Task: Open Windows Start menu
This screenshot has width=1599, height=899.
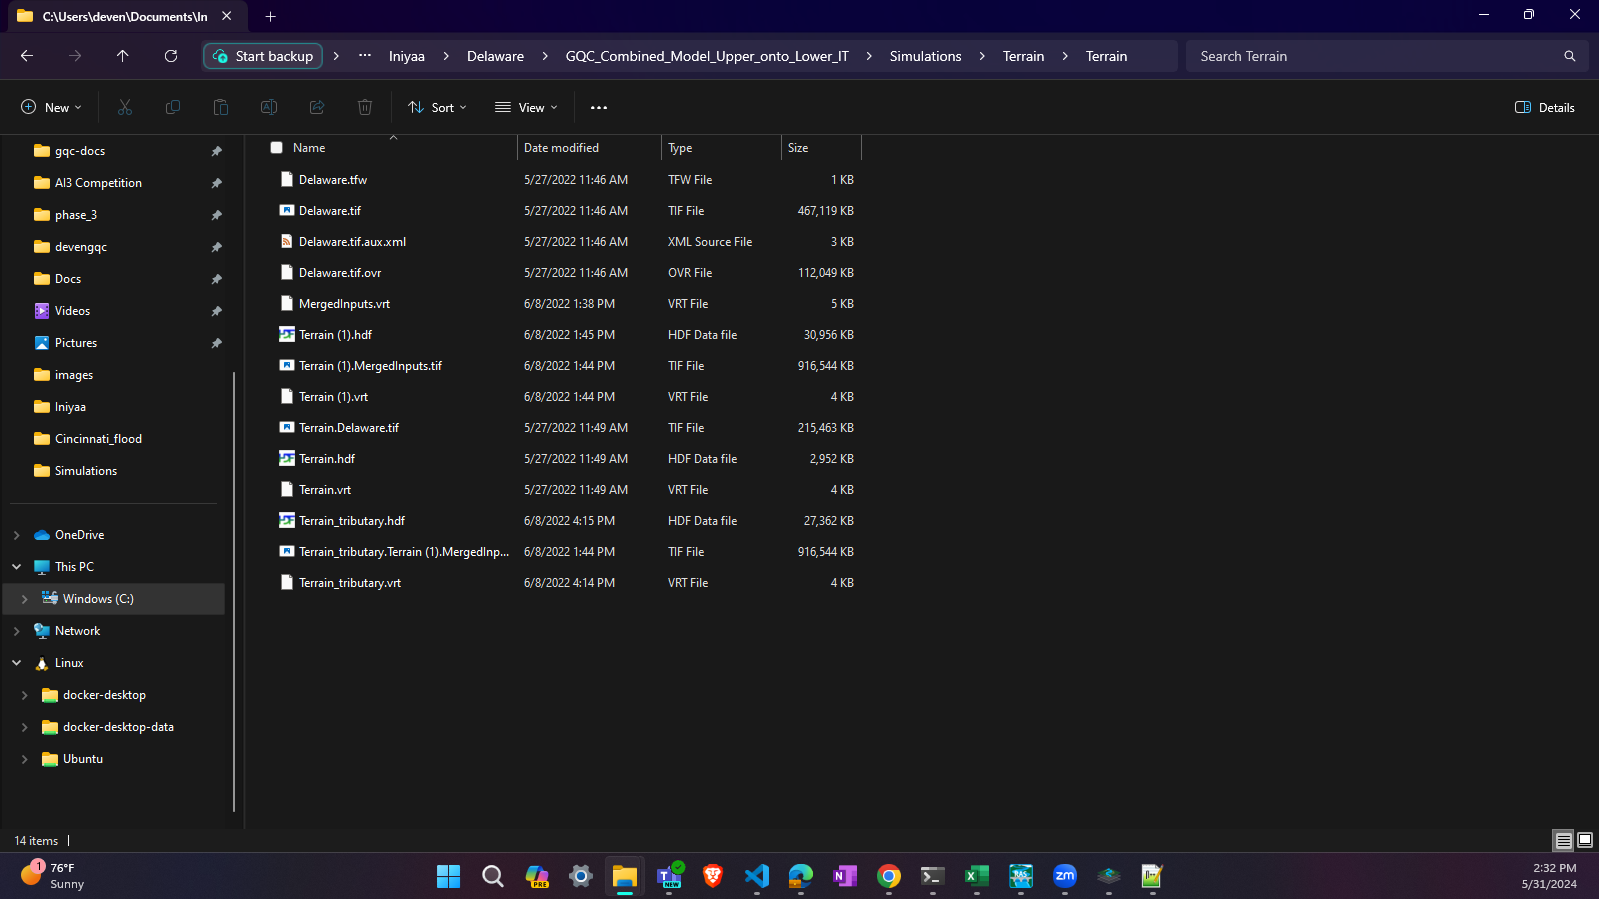Action: click(x=449, y=876)
